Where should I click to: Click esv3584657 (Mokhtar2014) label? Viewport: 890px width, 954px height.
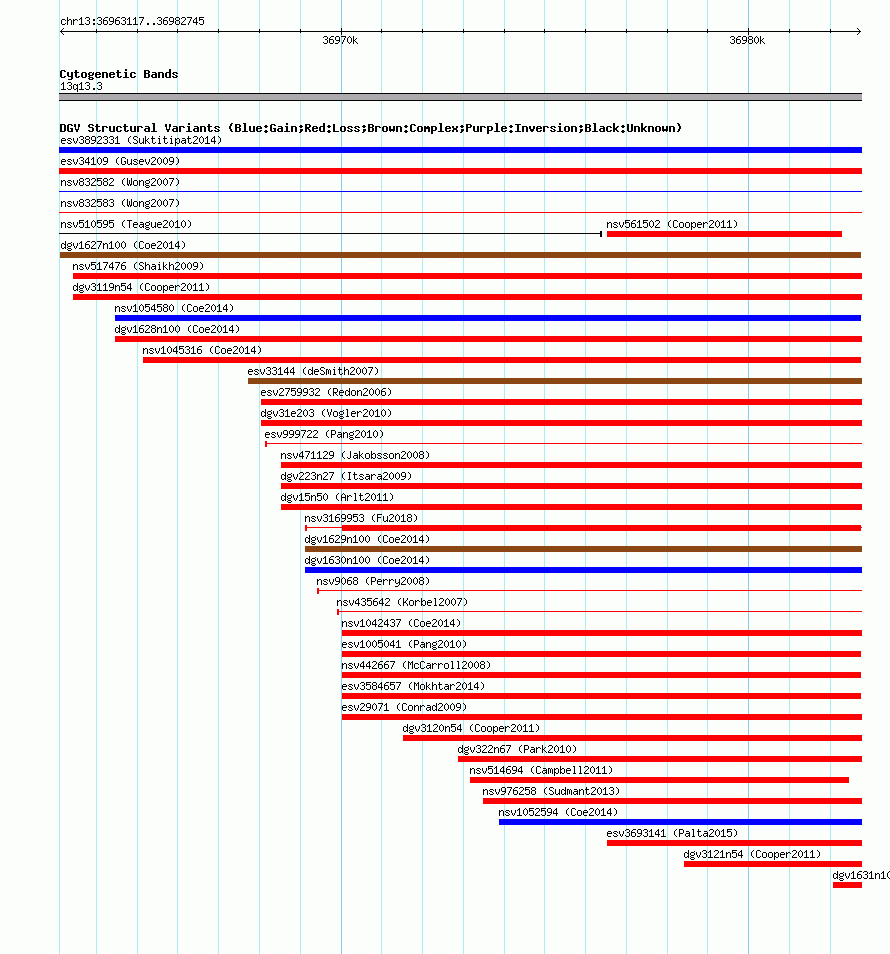[x=413, y=686]
